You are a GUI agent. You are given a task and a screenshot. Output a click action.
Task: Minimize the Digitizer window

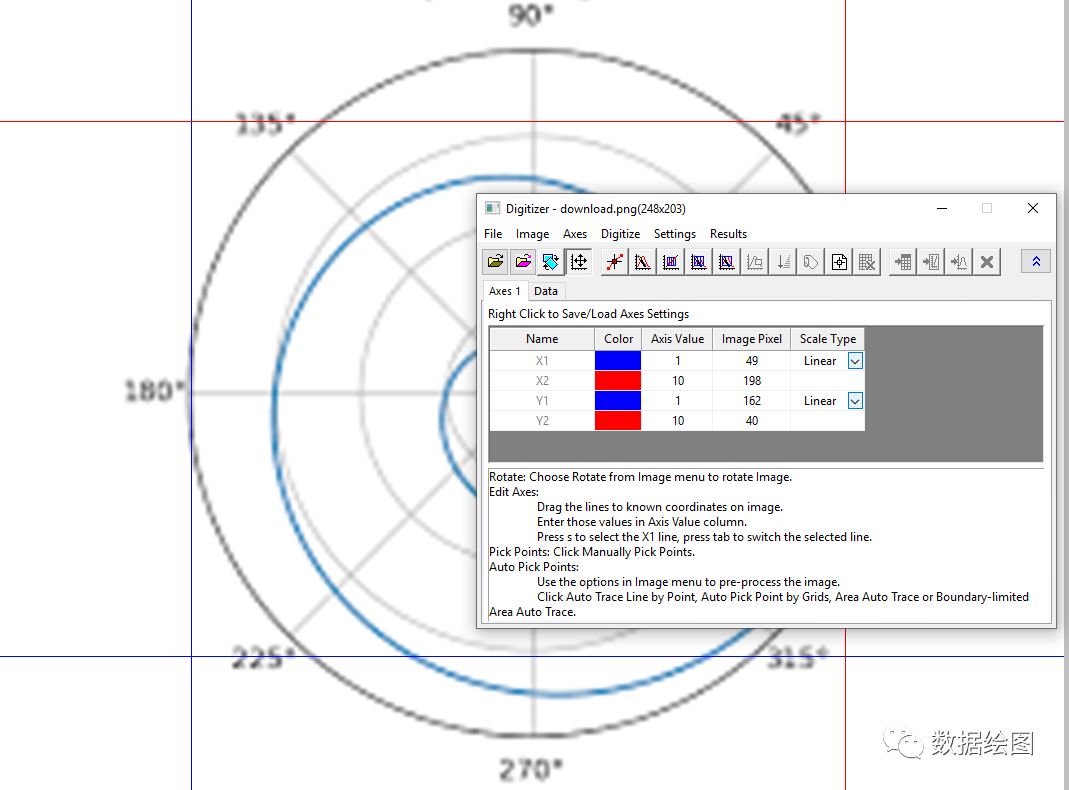[x=942, y=209]
